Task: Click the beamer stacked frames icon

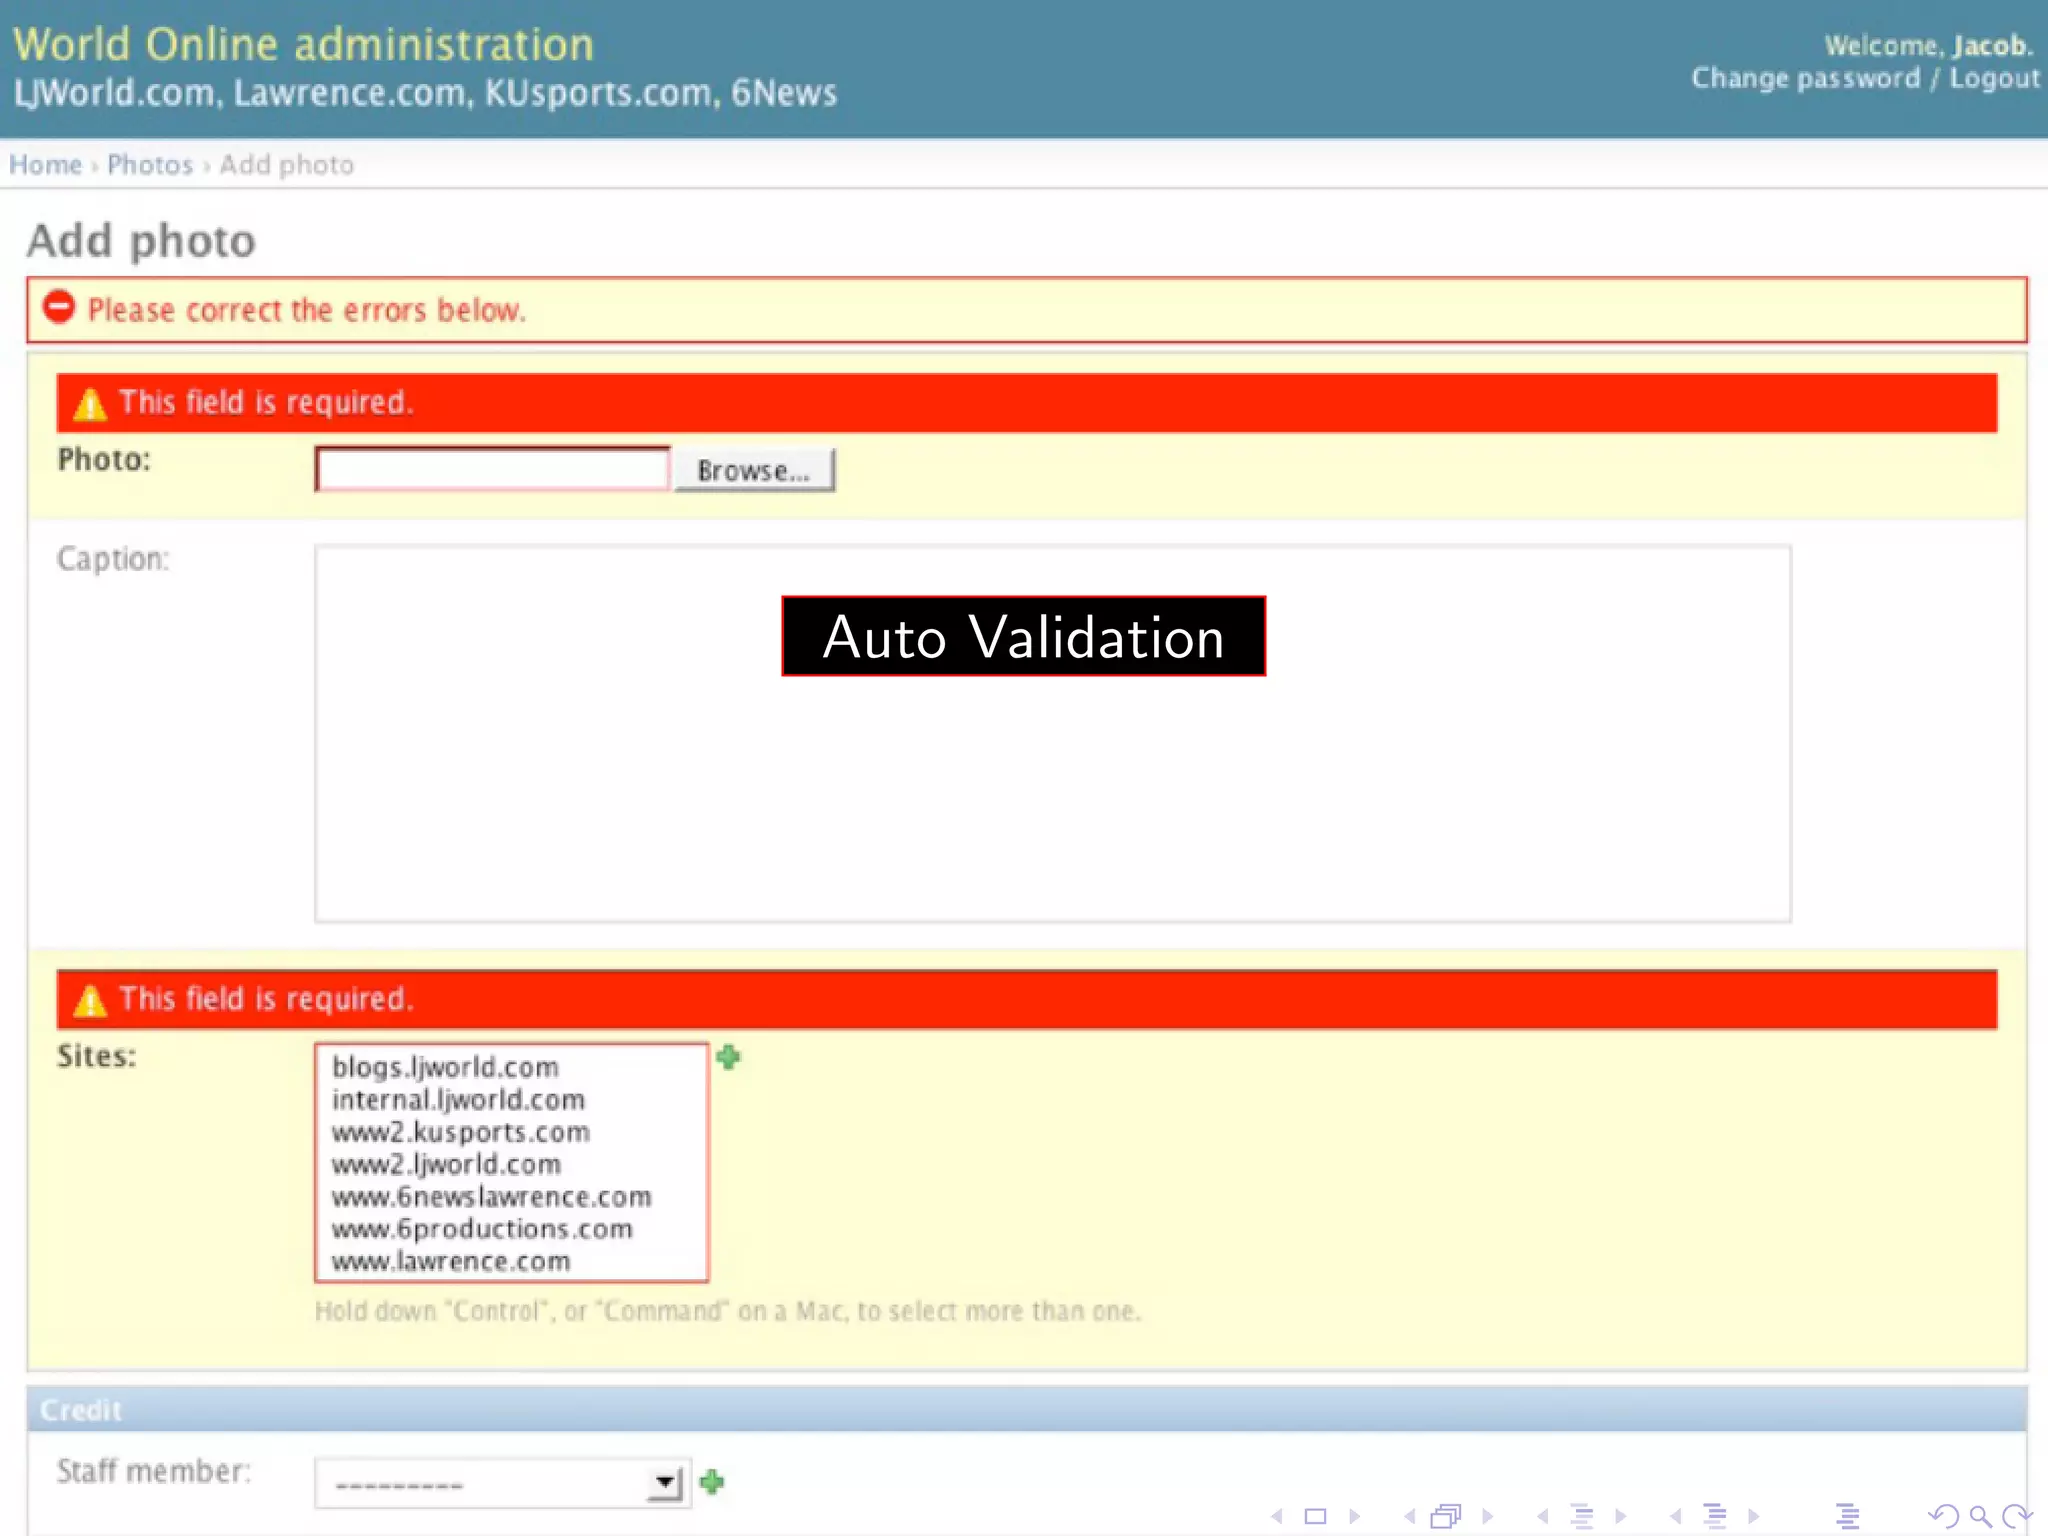Action: (1446, 1516)
